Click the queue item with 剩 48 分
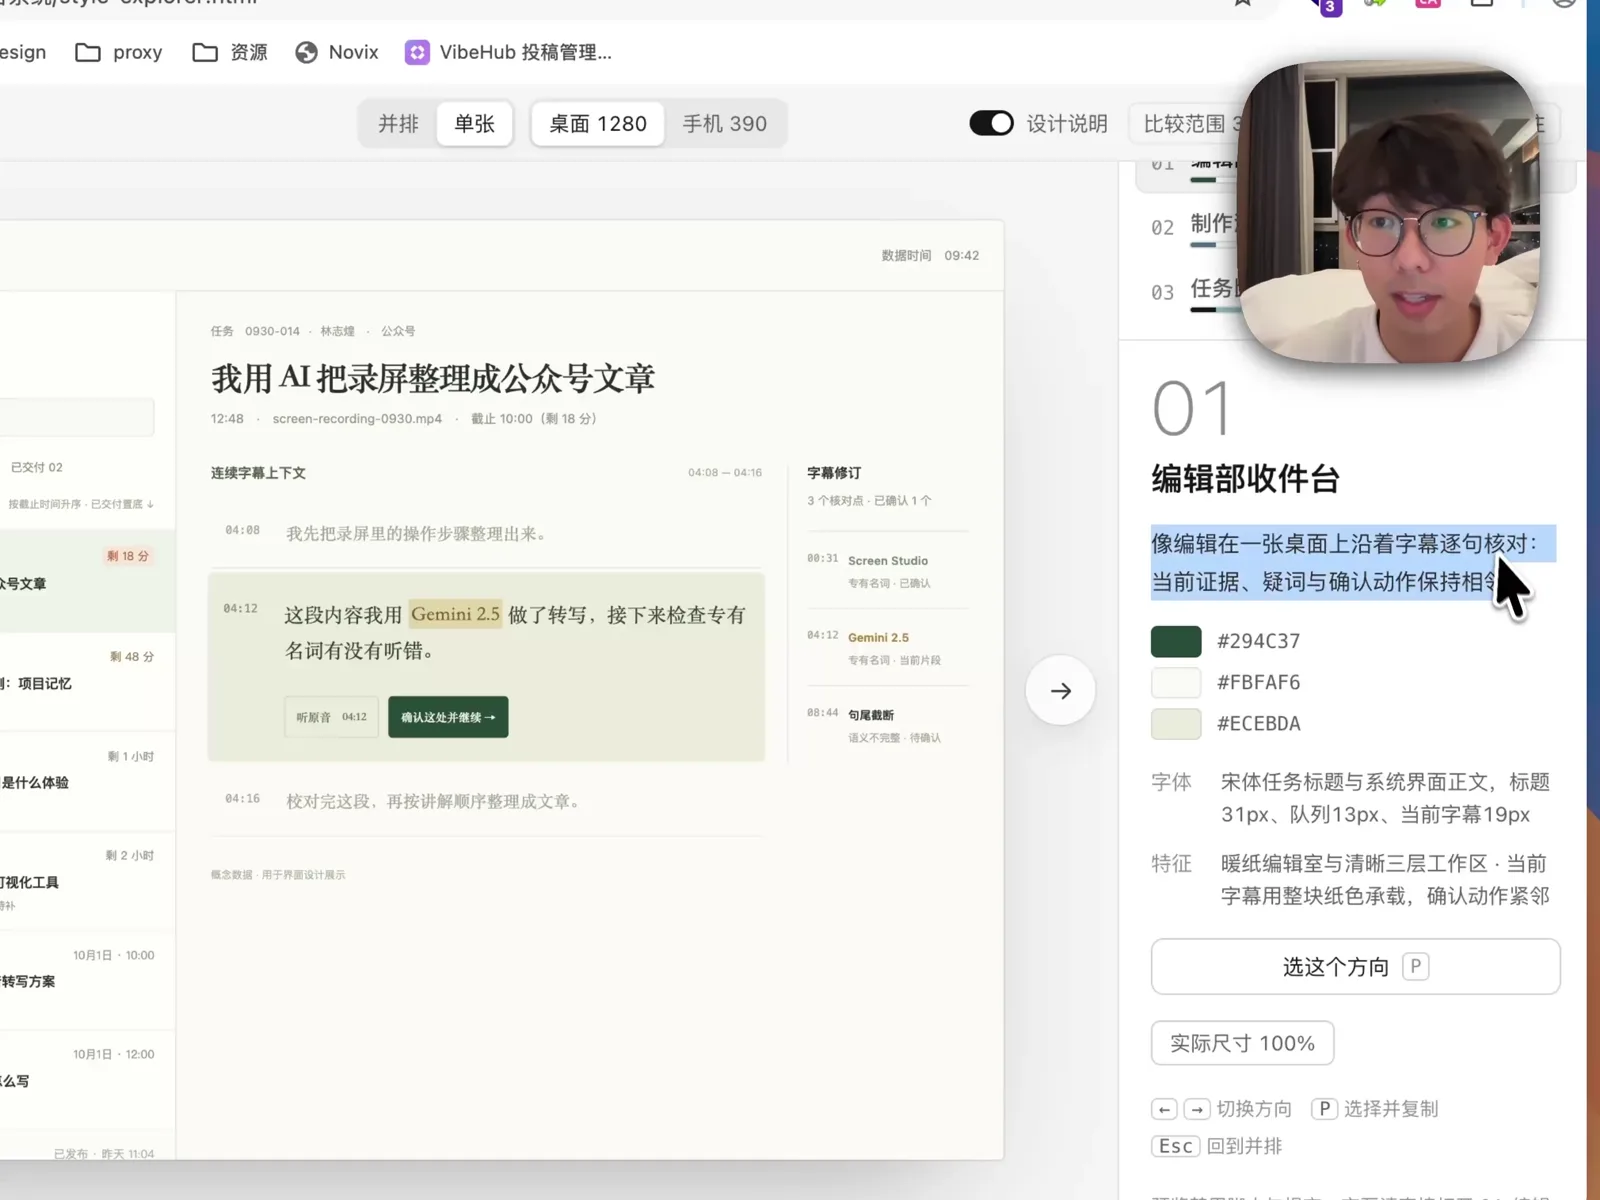The width and height of the screenshot is (1600, 1200). 87,682
